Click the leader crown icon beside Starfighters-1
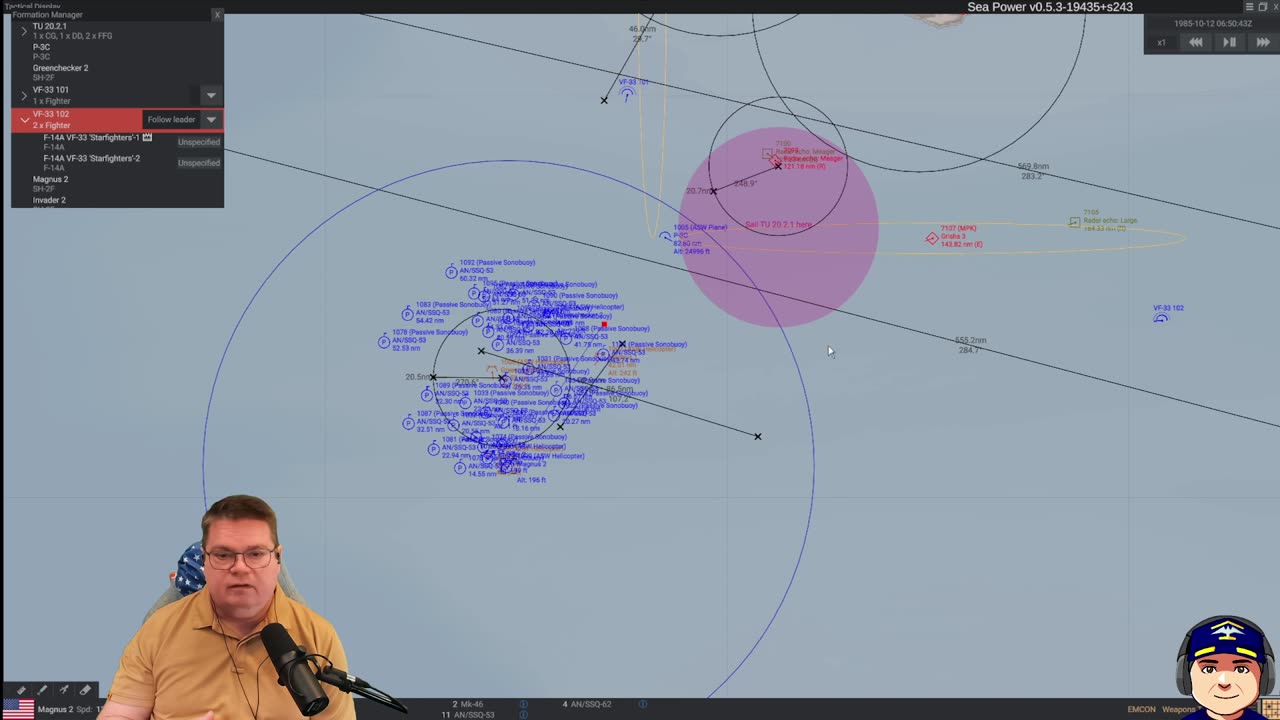The width and height of the screenshot is (1280, 720). point(148,136)
